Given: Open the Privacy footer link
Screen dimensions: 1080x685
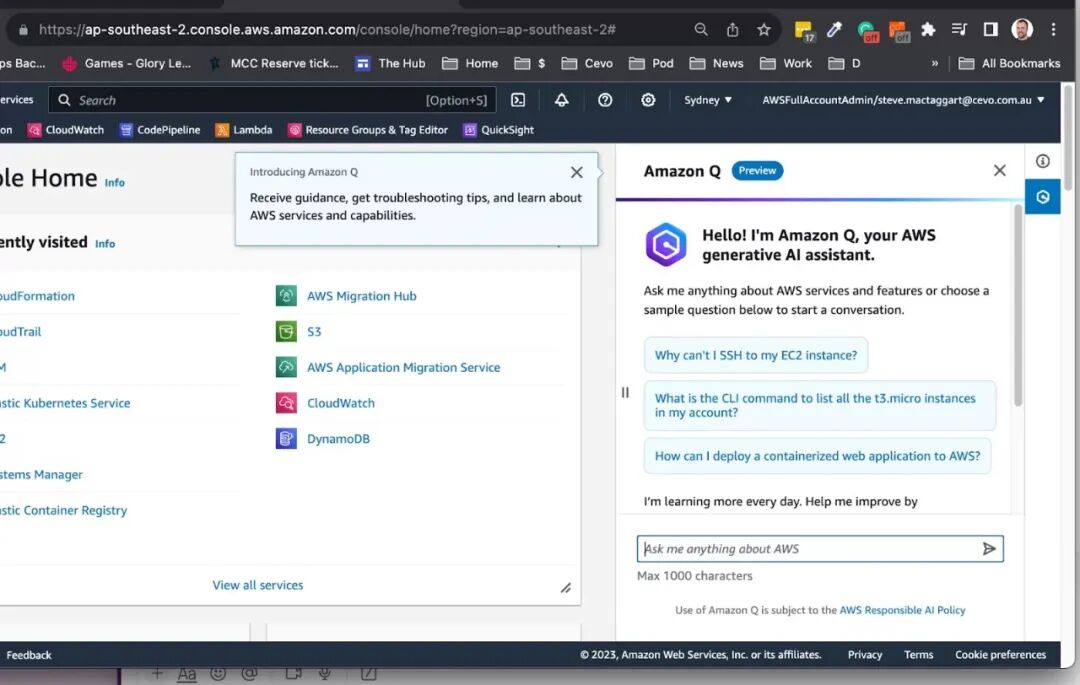Looking at the screenshot, I should tap(865, 655).
